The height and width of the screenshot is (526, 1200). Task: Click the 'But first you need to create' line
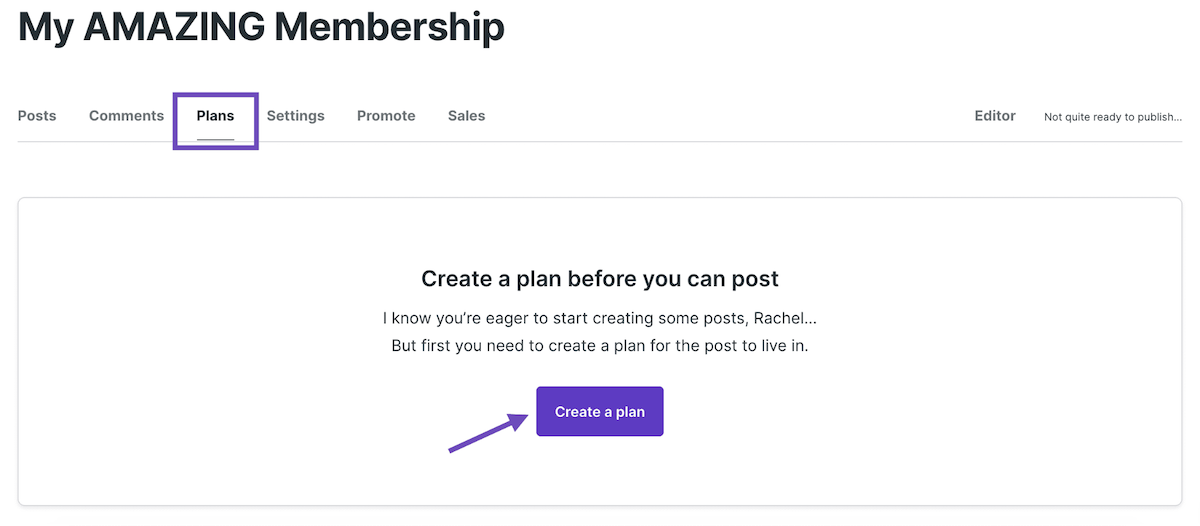tap(600, 346)
